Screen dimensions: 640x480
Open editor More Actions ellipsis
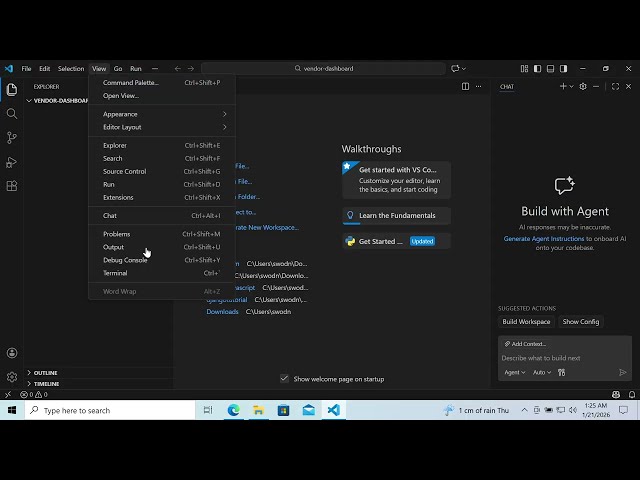click(x=478, y=87)
